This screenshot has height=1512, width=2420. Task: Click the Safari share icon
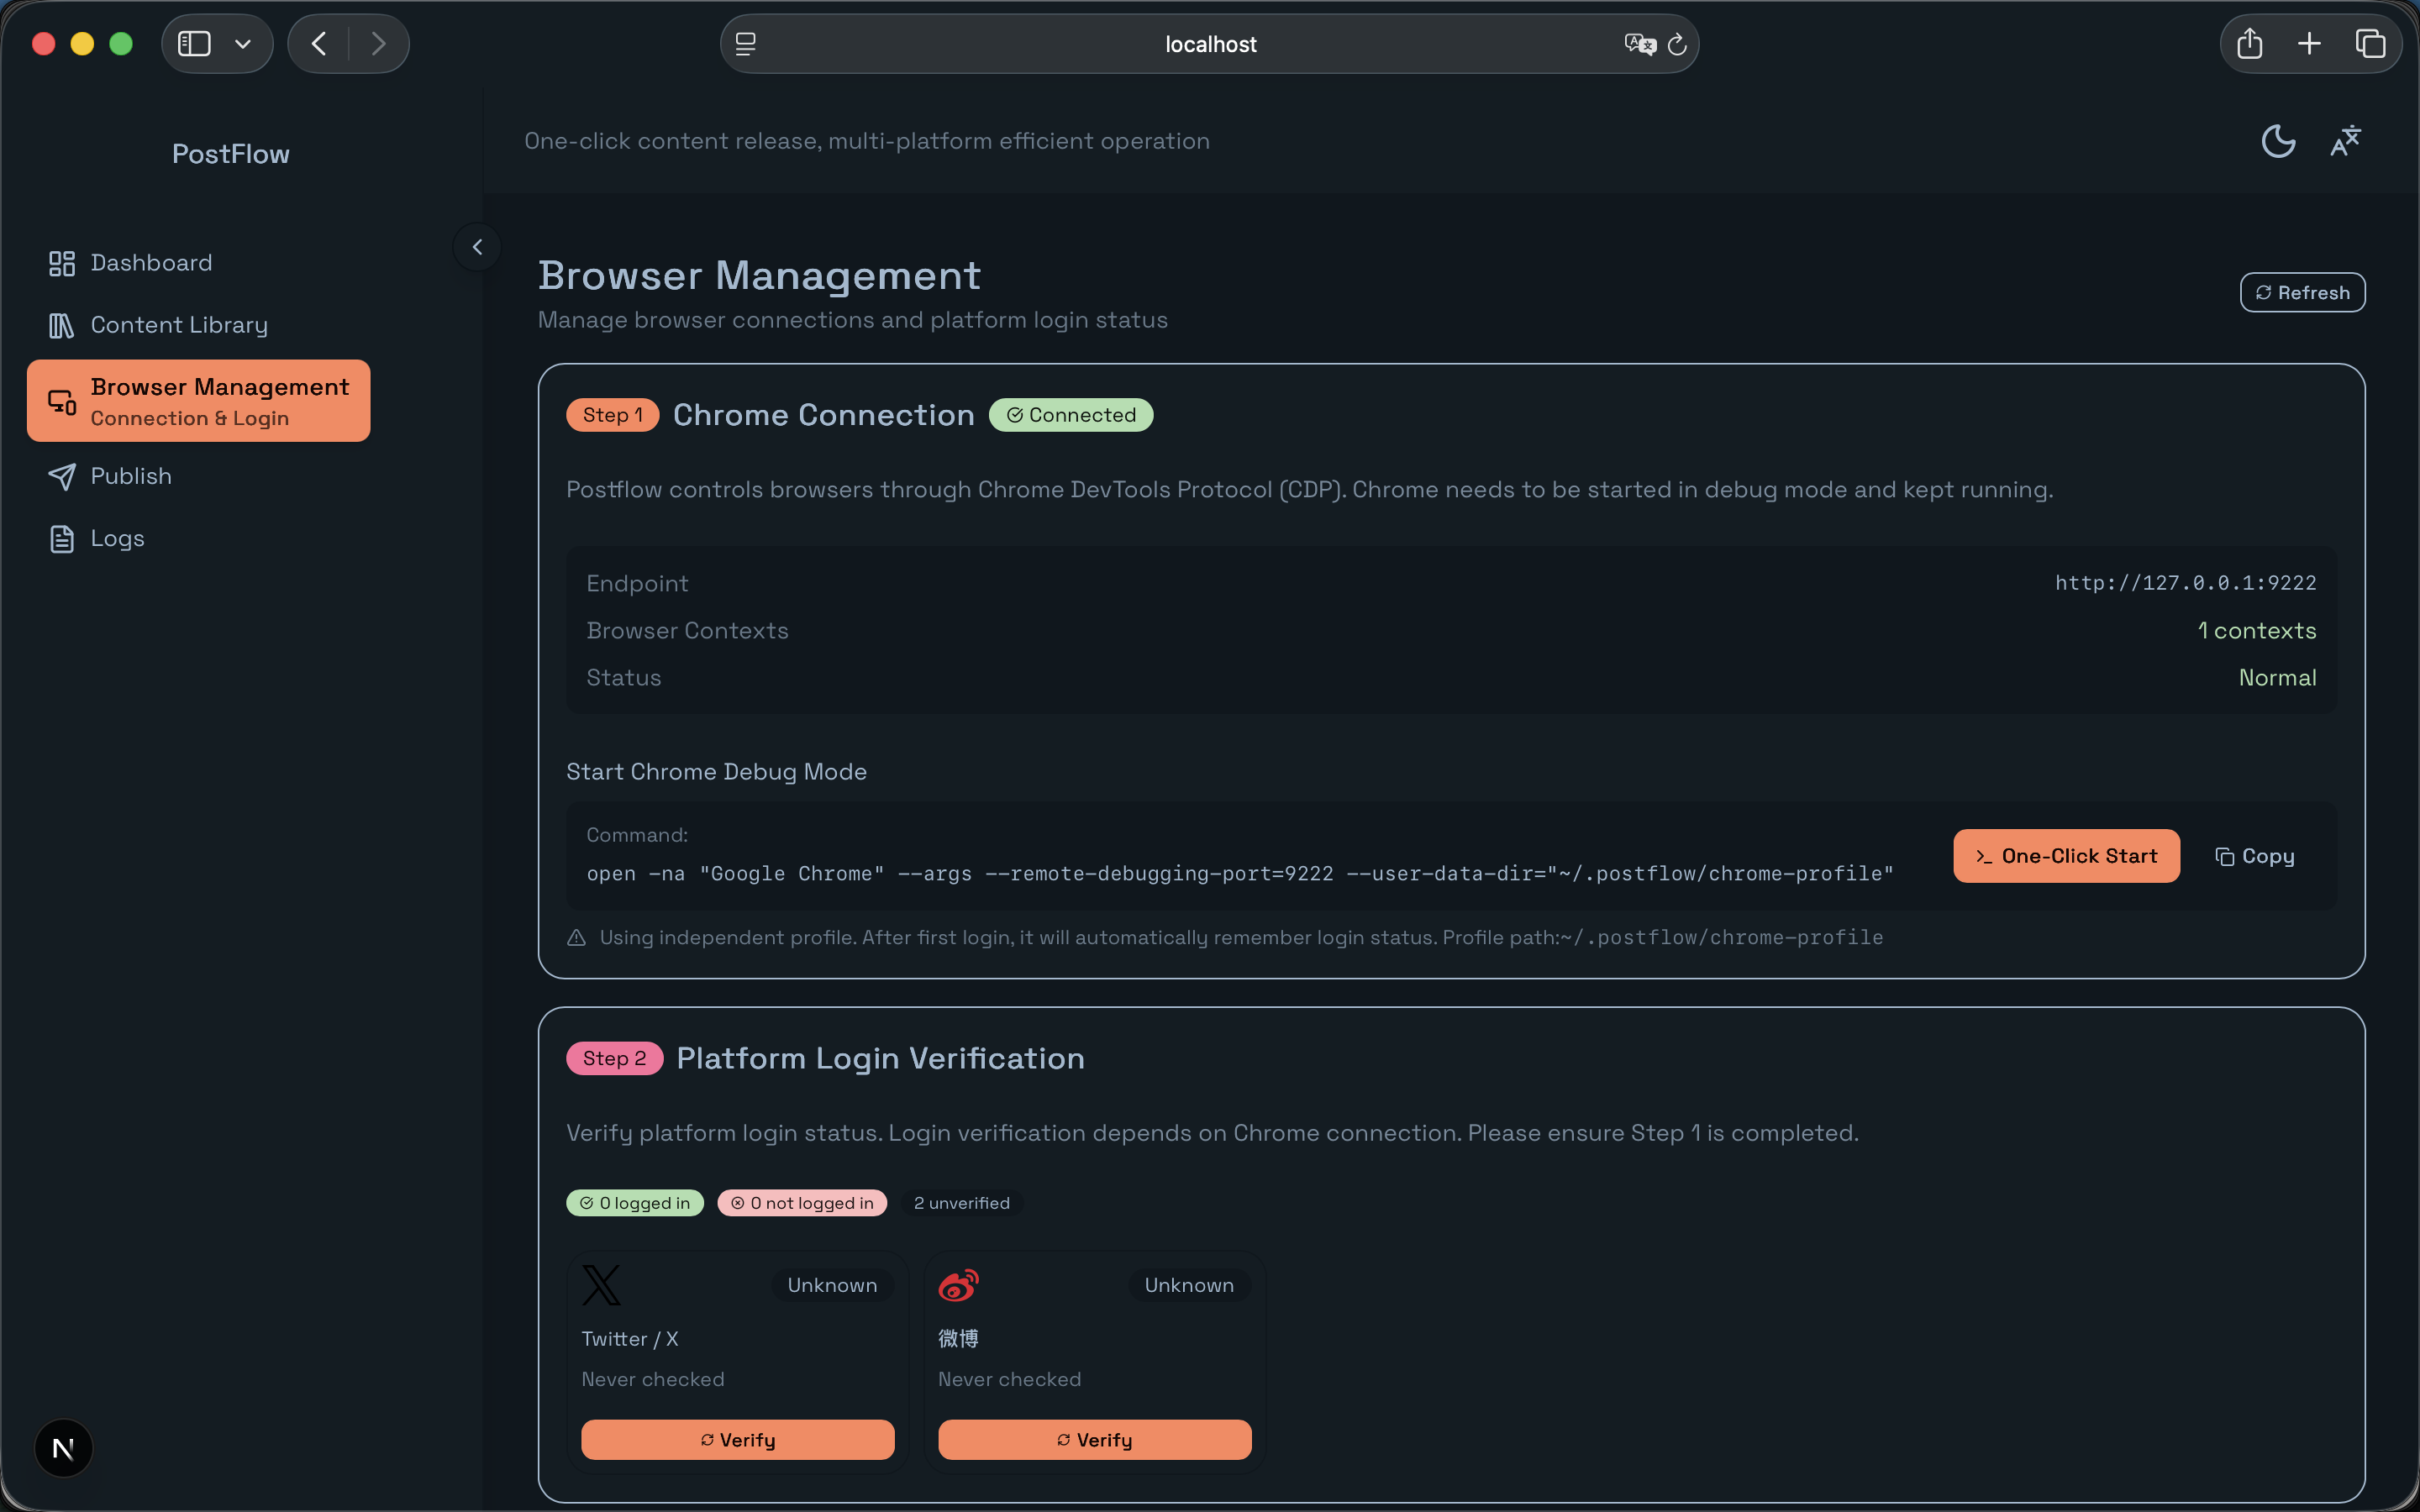[2249, 44]
